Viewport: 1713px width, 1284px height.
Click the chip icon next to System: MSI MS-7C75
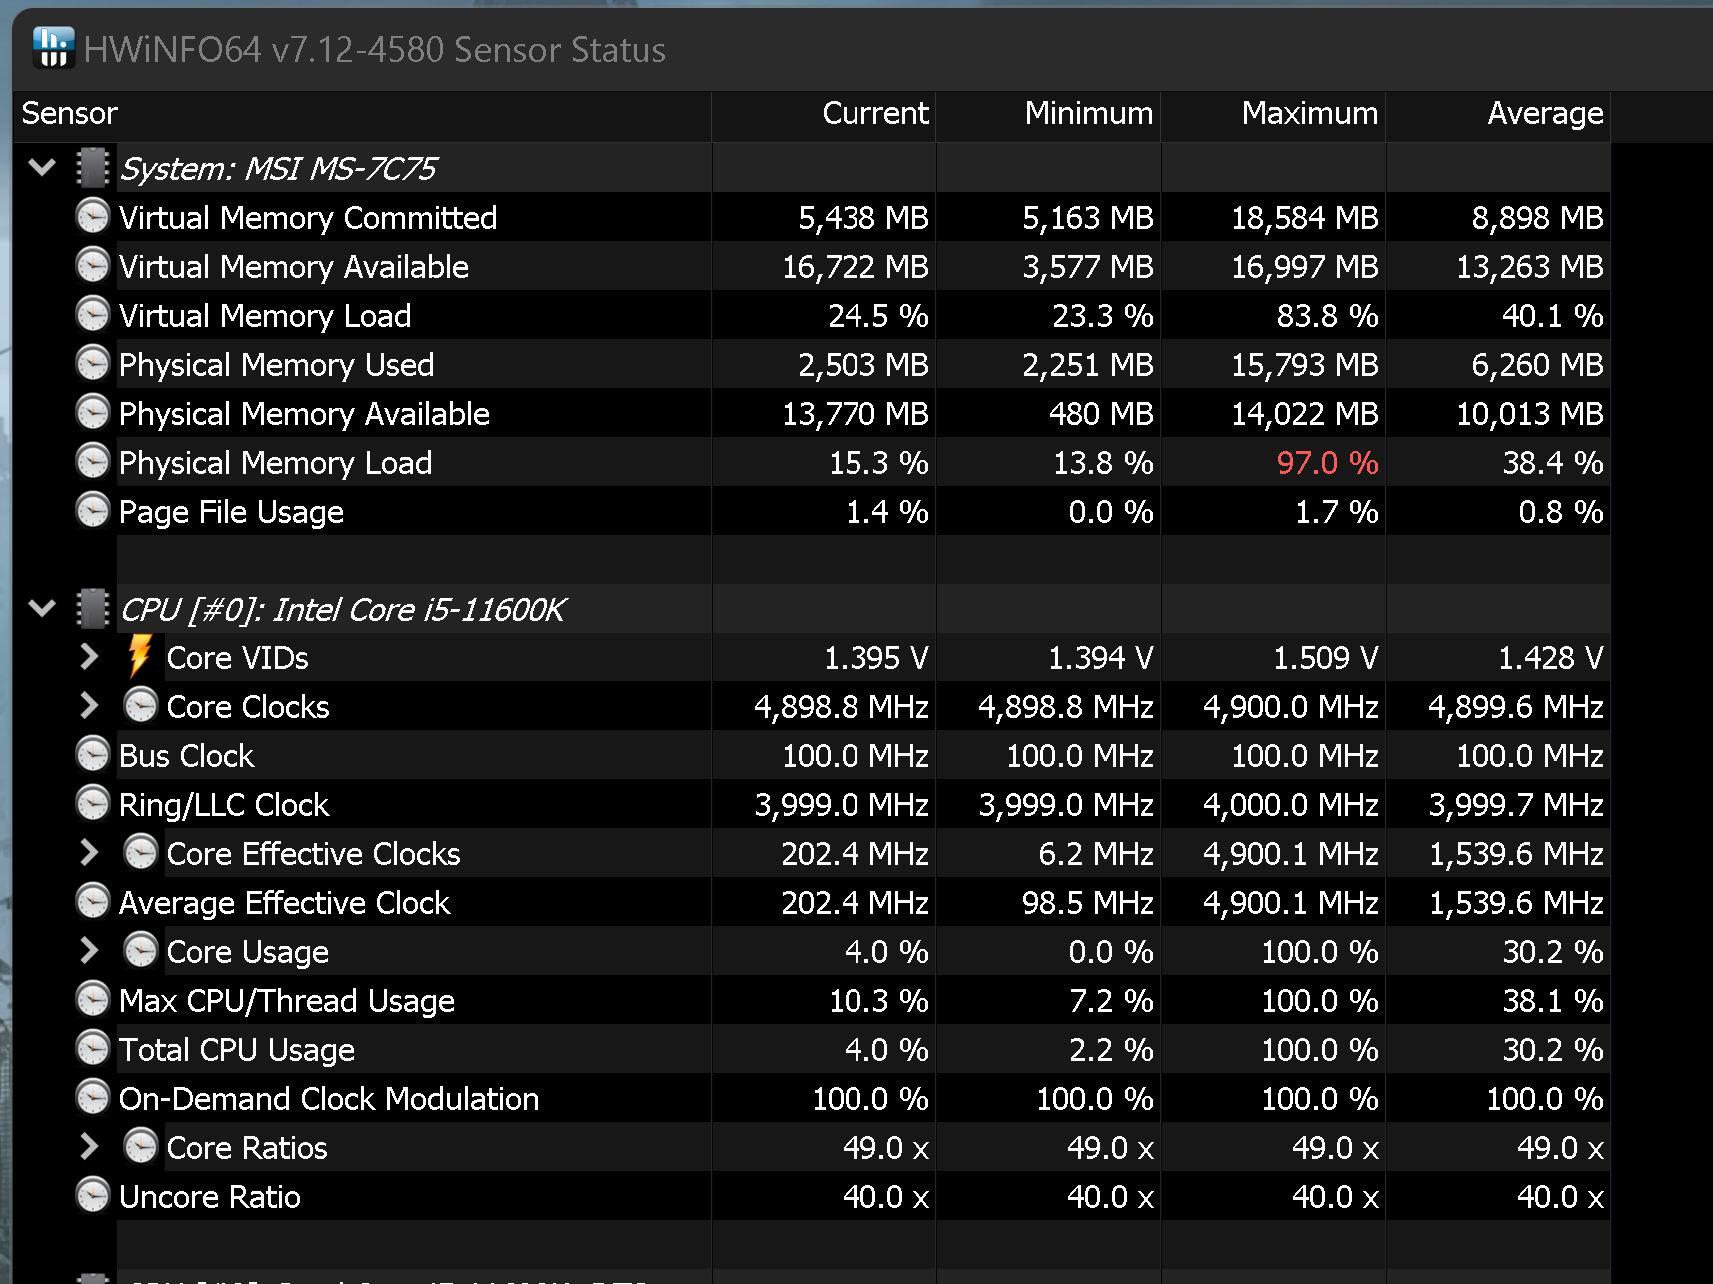93,168
